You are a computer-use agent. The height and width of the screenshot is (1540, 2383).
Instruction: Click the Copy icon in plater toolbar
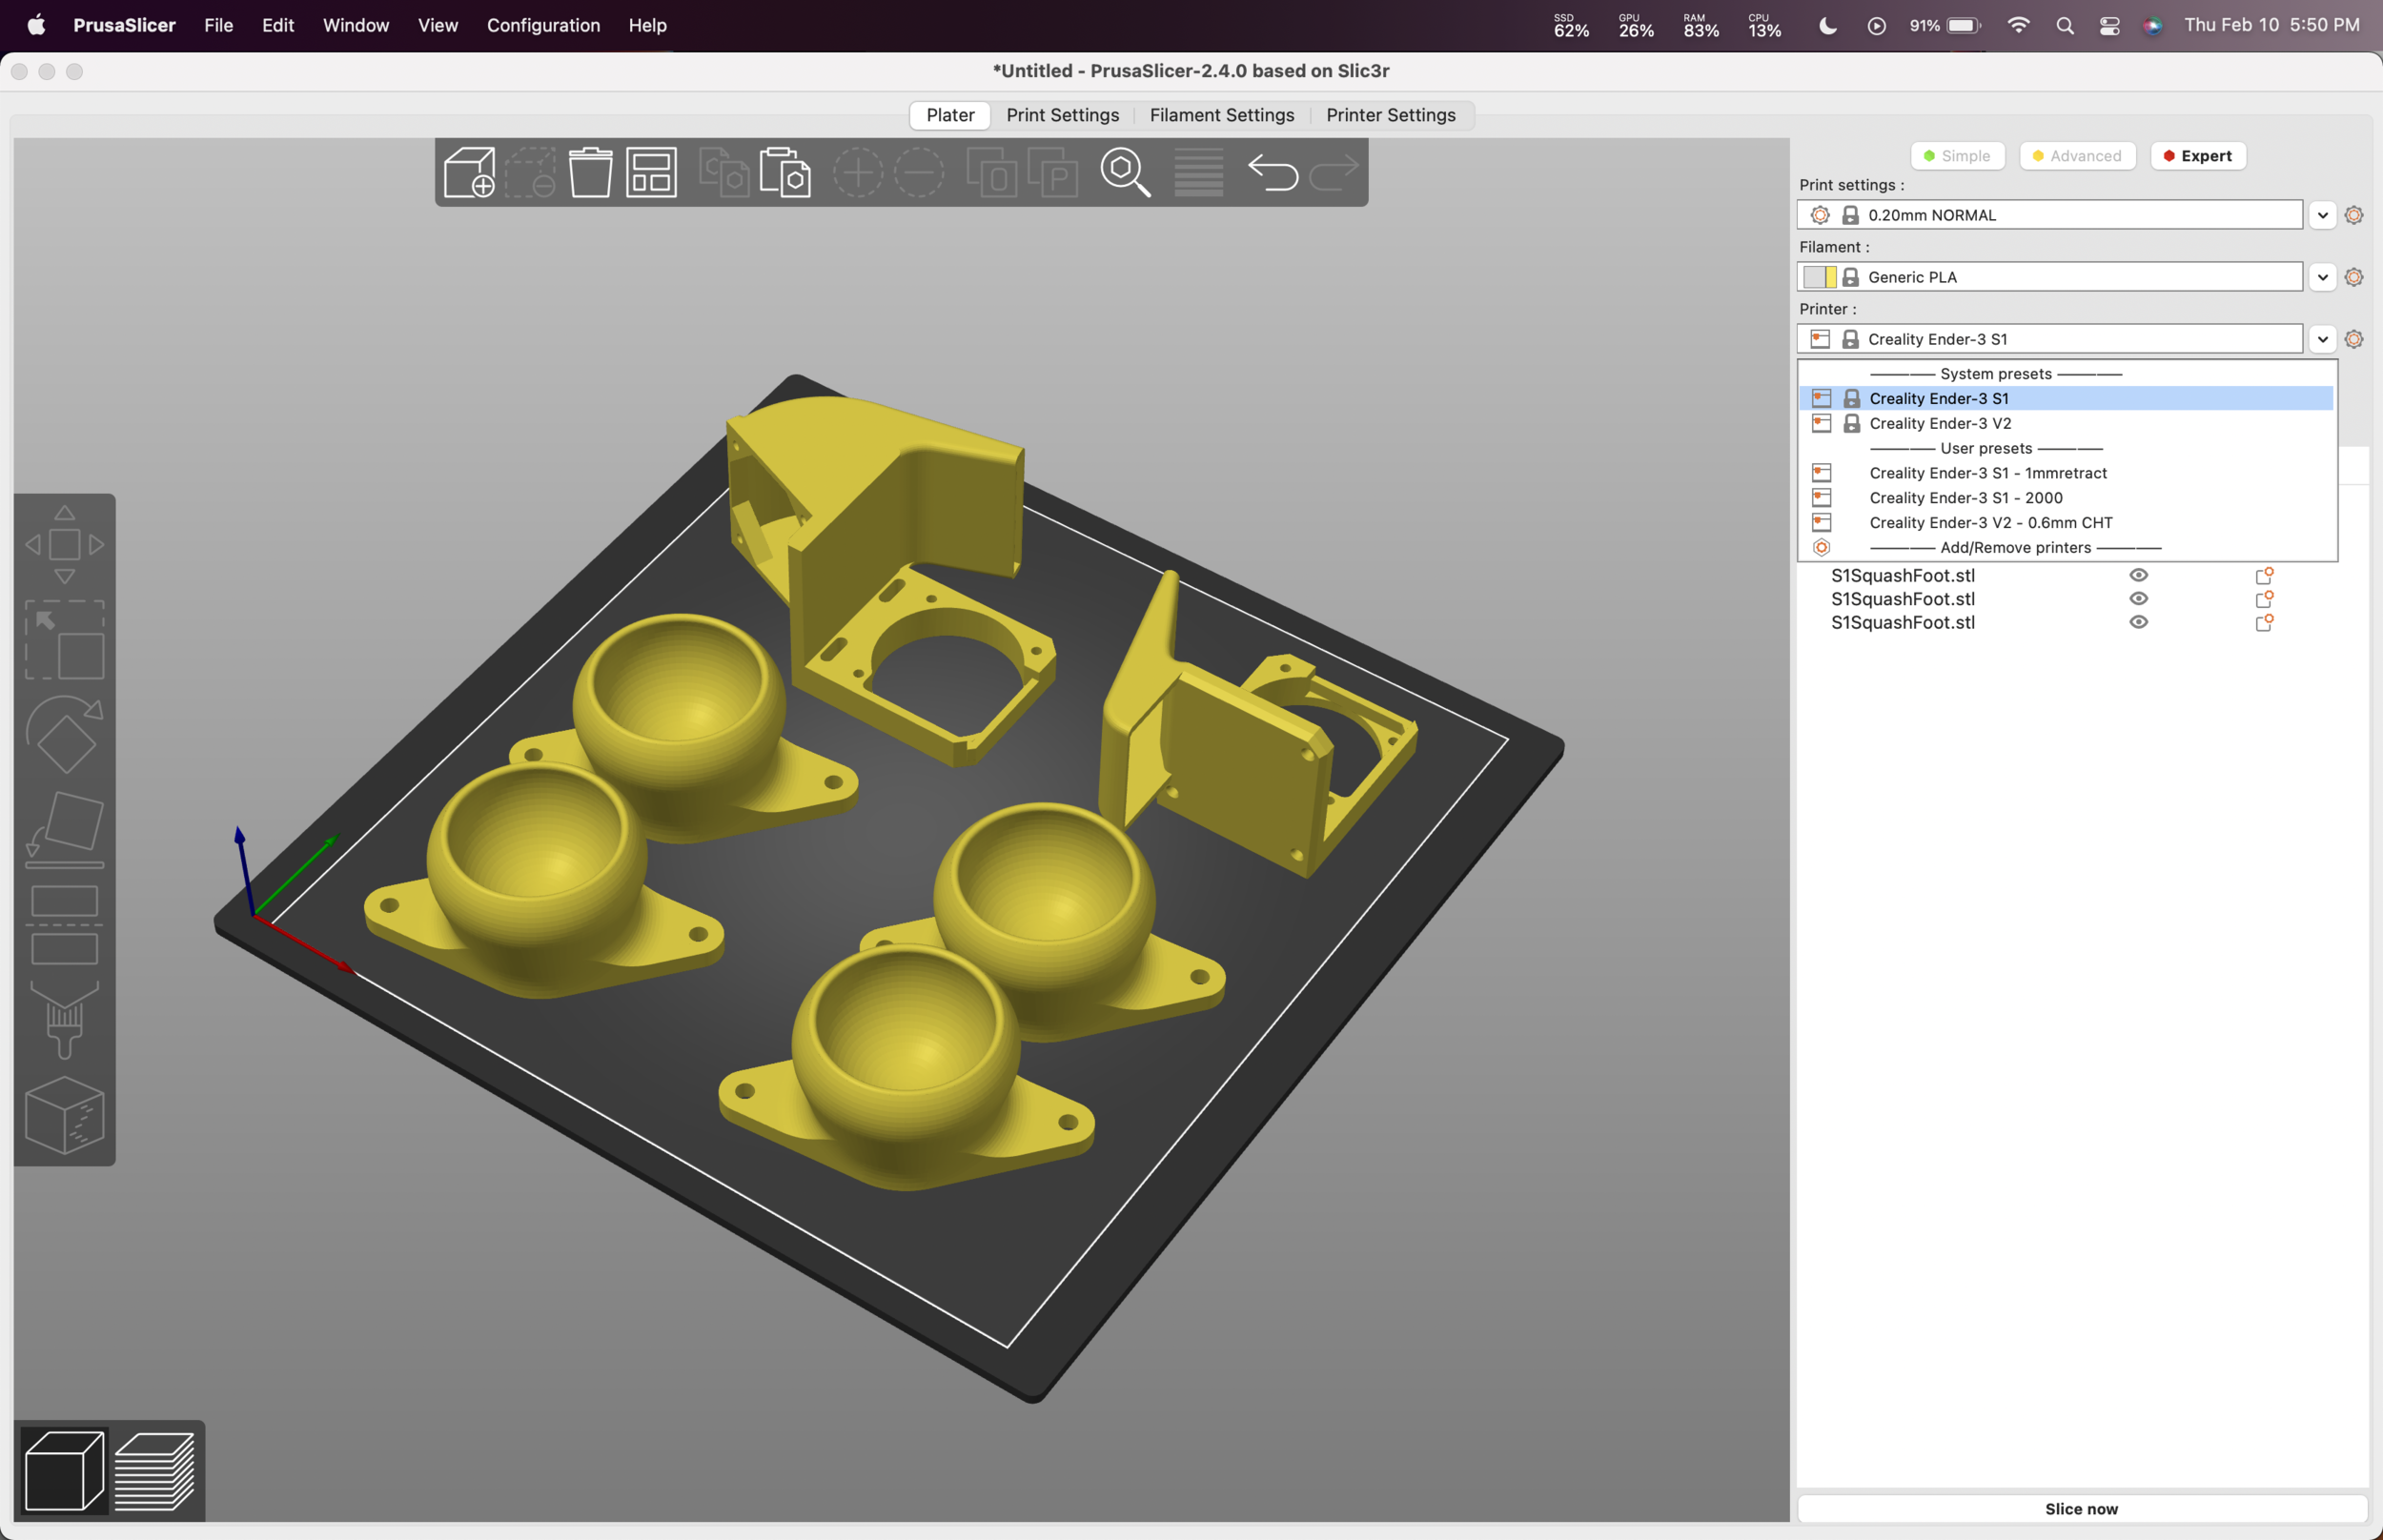(724, 172)
